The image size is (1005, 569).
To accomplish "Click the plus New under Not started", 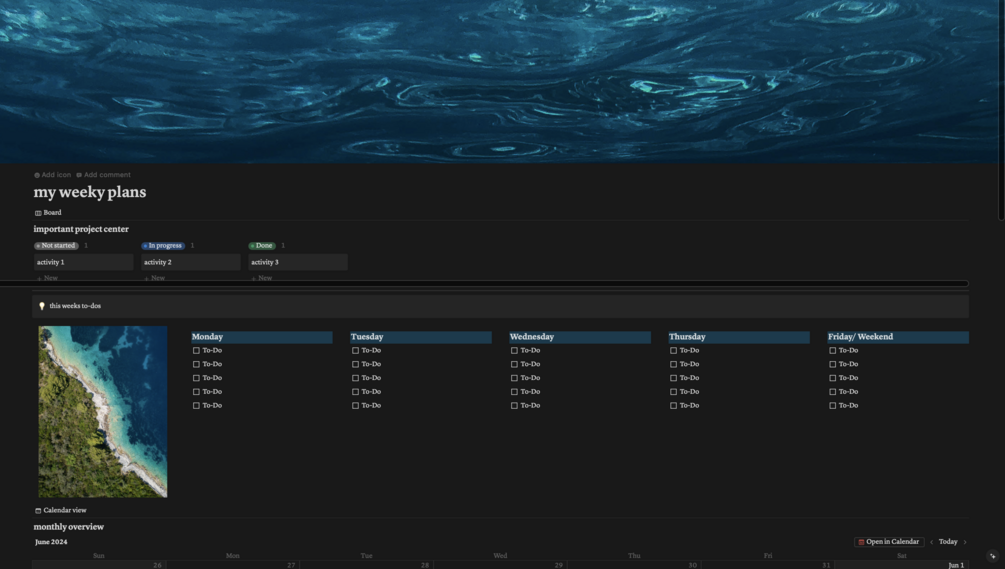I will [47, 278].
